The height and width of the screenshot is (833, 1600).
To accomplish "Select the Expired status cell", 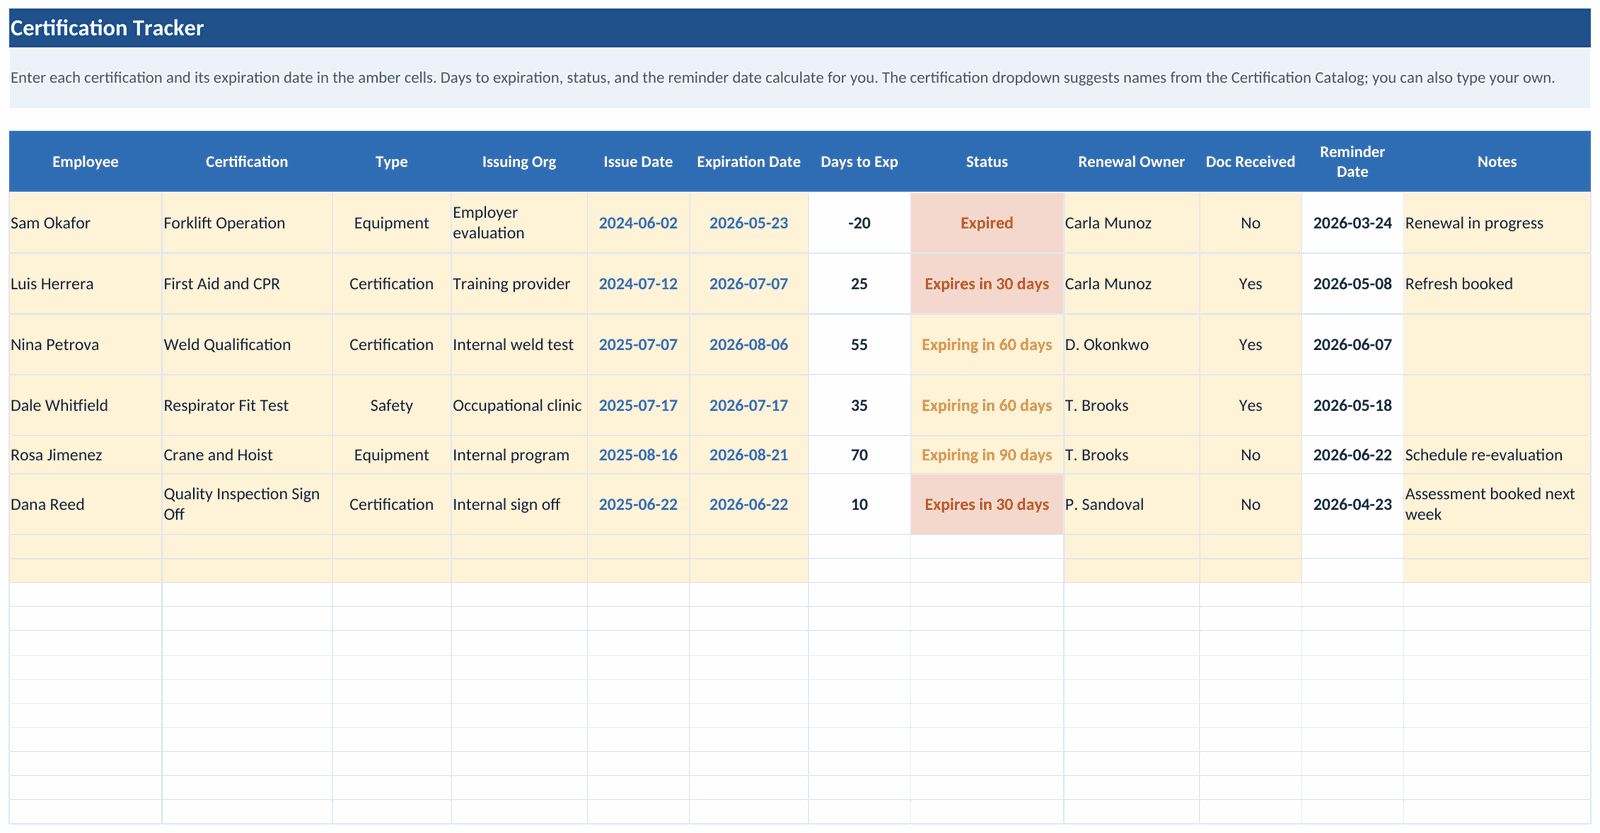I will [987, 223].
